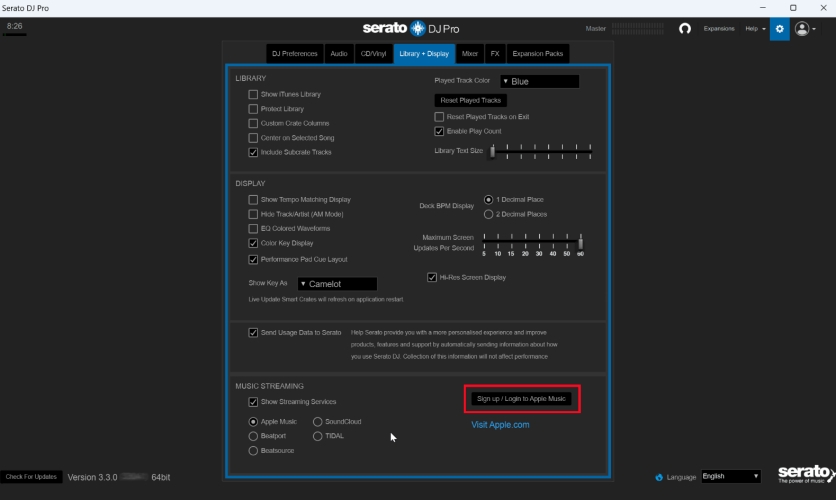This screenshot has height=500, width=836.
Task: Toggle Protect Library checkbox
Action: point(253,109)
